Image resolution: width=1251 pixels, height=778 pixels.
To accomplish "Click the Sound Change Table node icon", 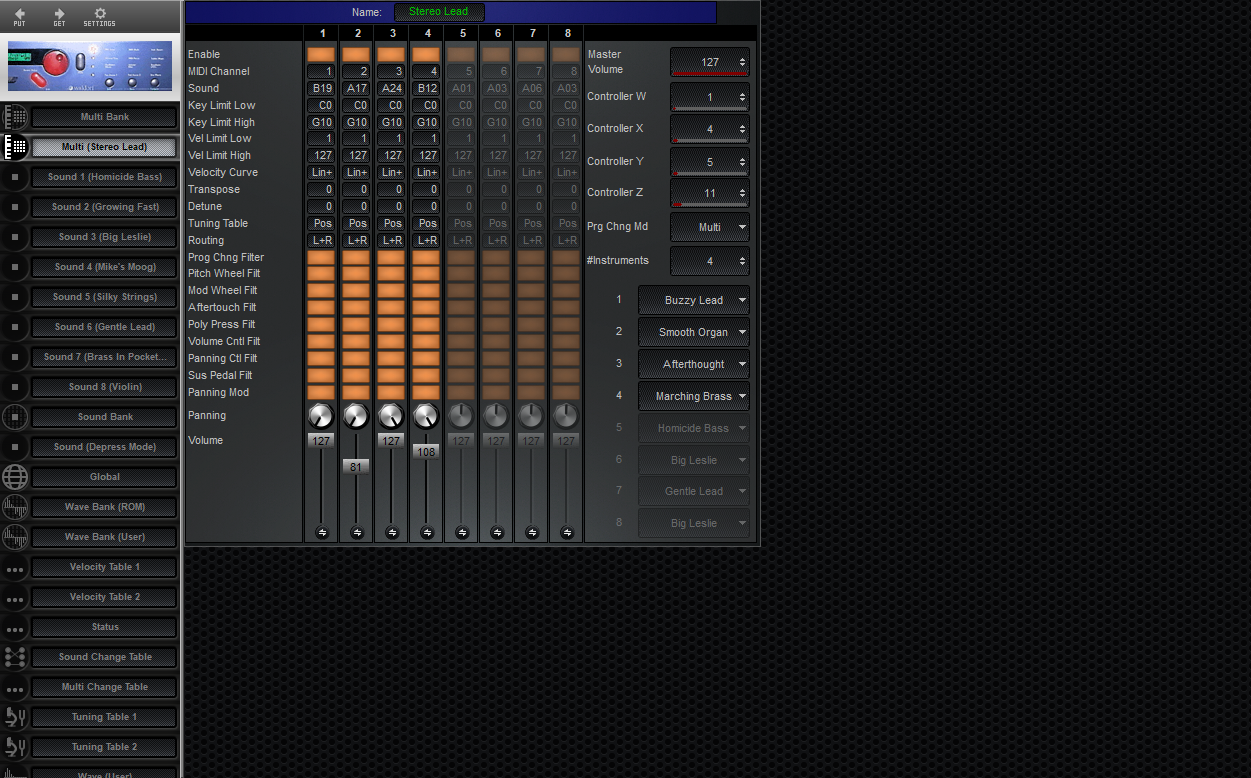I will tap(14, 657).
